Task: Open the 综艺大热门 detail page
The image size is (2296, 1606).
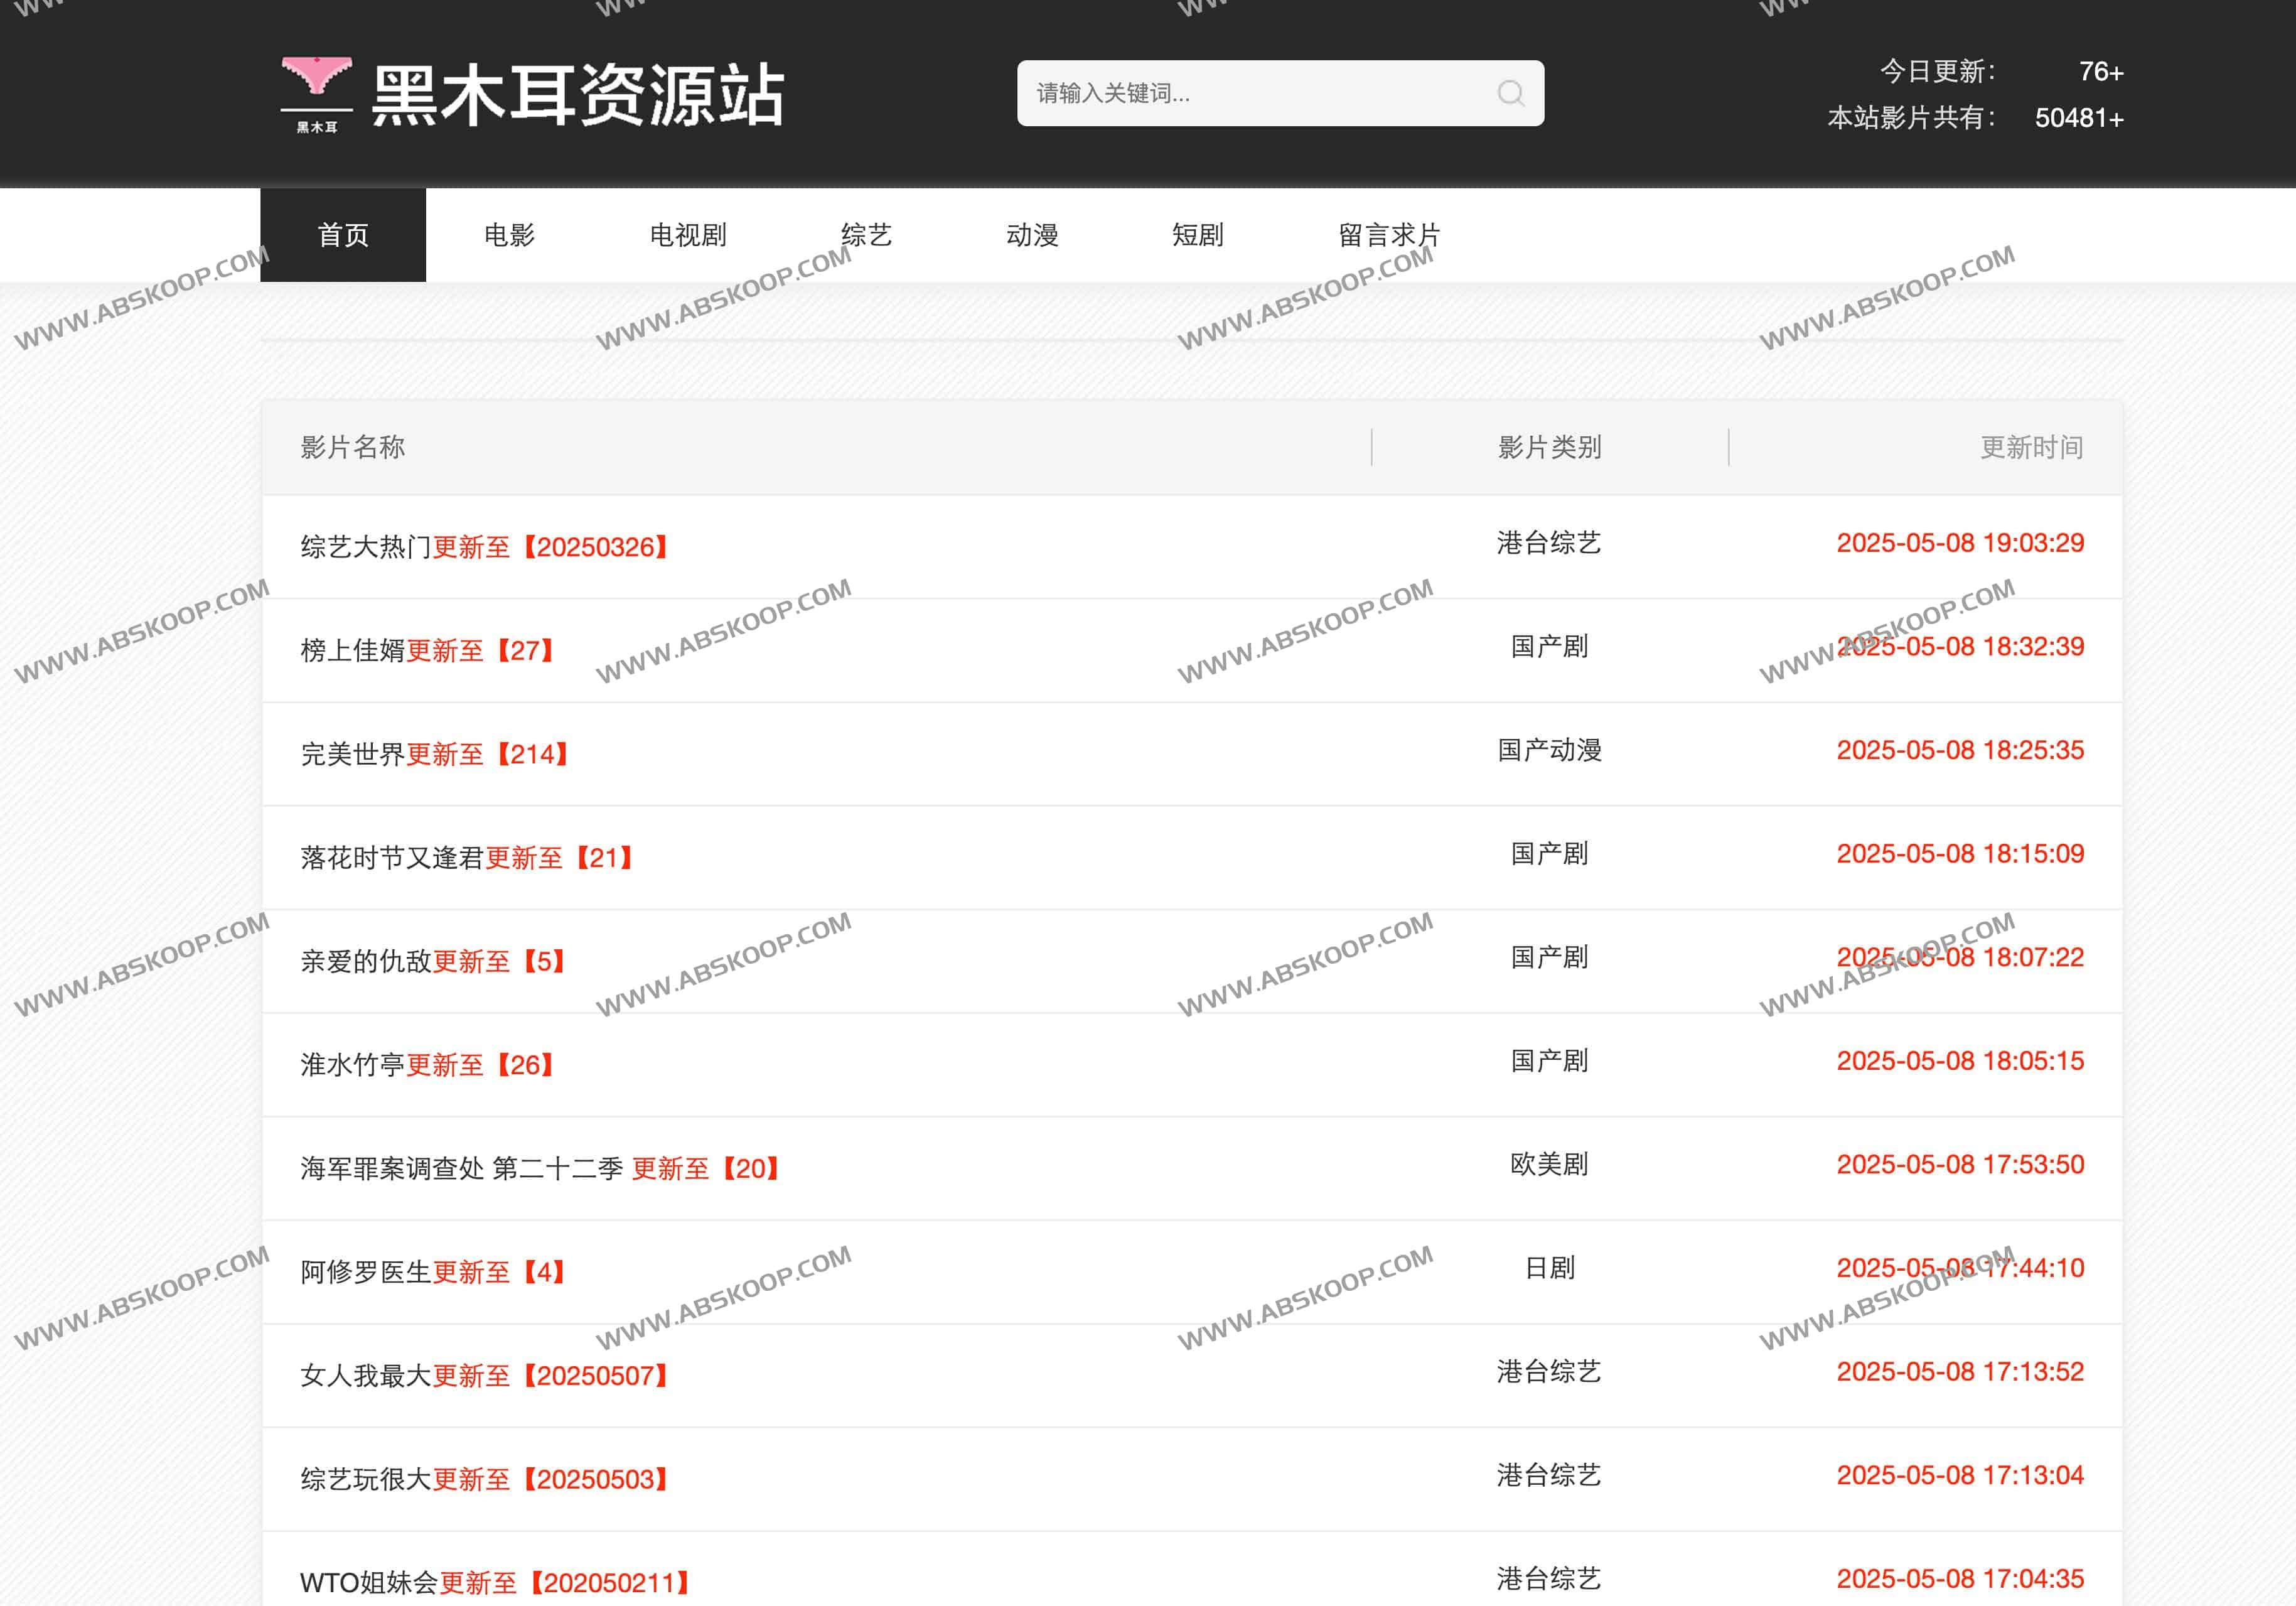Action: point(485,546)
